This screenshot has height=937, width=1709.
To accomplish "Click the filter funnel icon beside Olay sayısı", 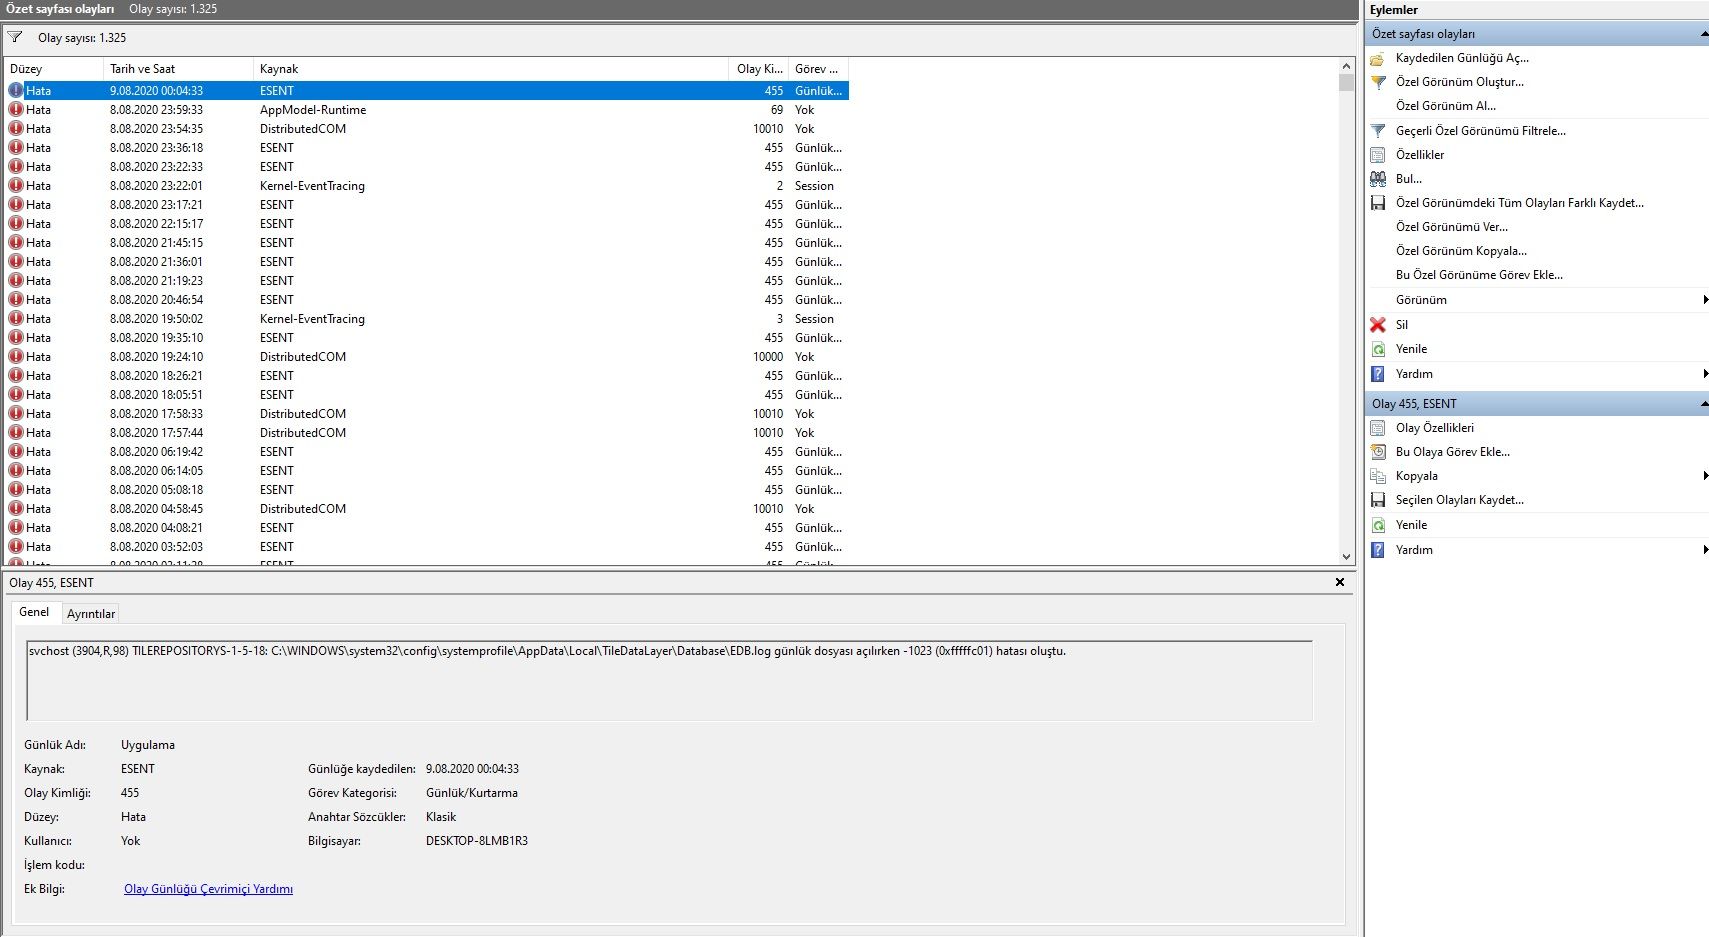I will point(15,38).
